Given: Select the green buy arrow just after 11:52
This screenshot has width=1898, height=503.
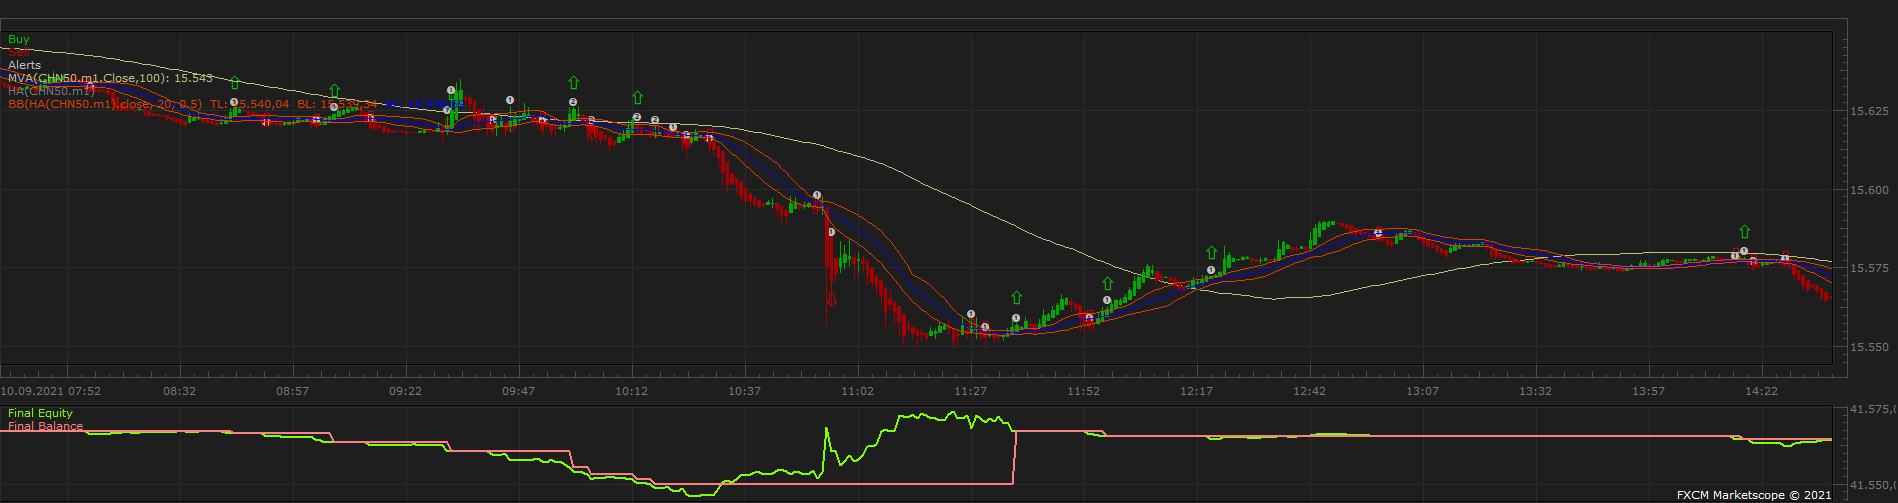Looking at the screenshot, I should point(1107,284).
